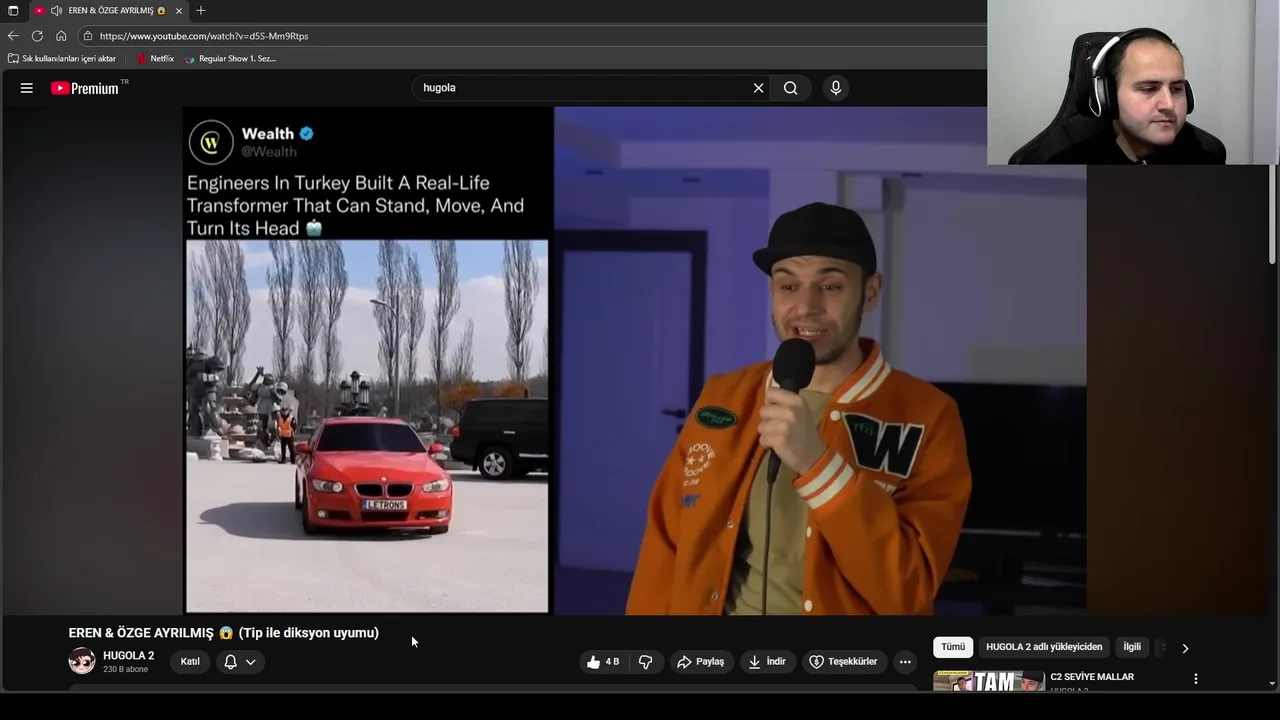Open options for C2 SEVİYE MALLAR video

point(1195,679)
